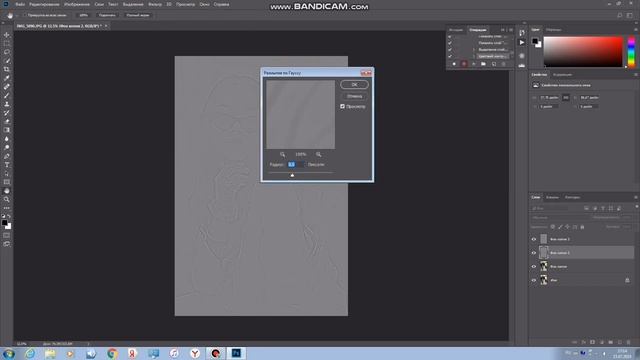Select the Brush tool
Viewport: 640px width, 360px height.
(7, 96)
